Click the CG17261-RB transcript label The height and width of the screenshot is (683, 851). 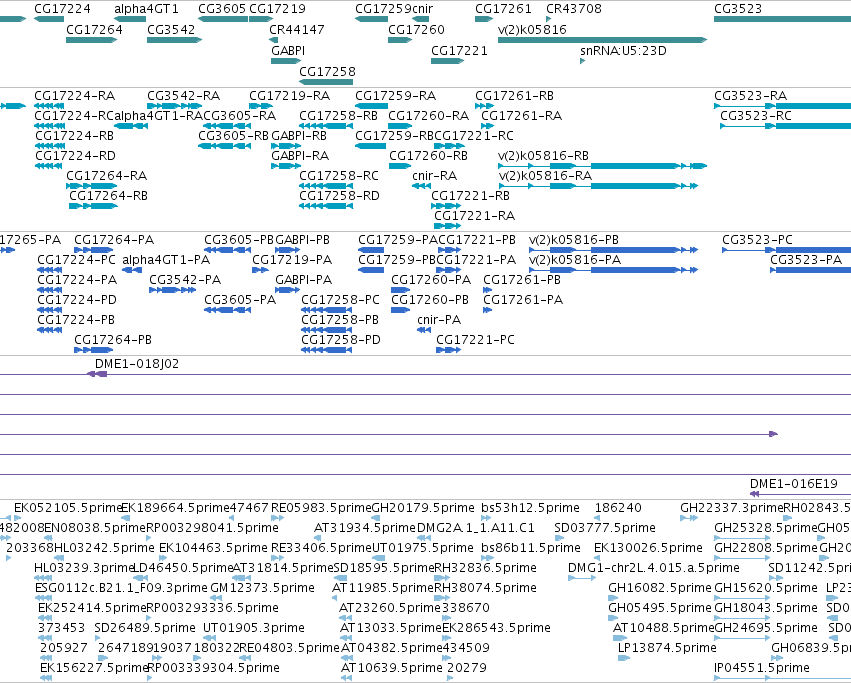click(x=515, y=96)
